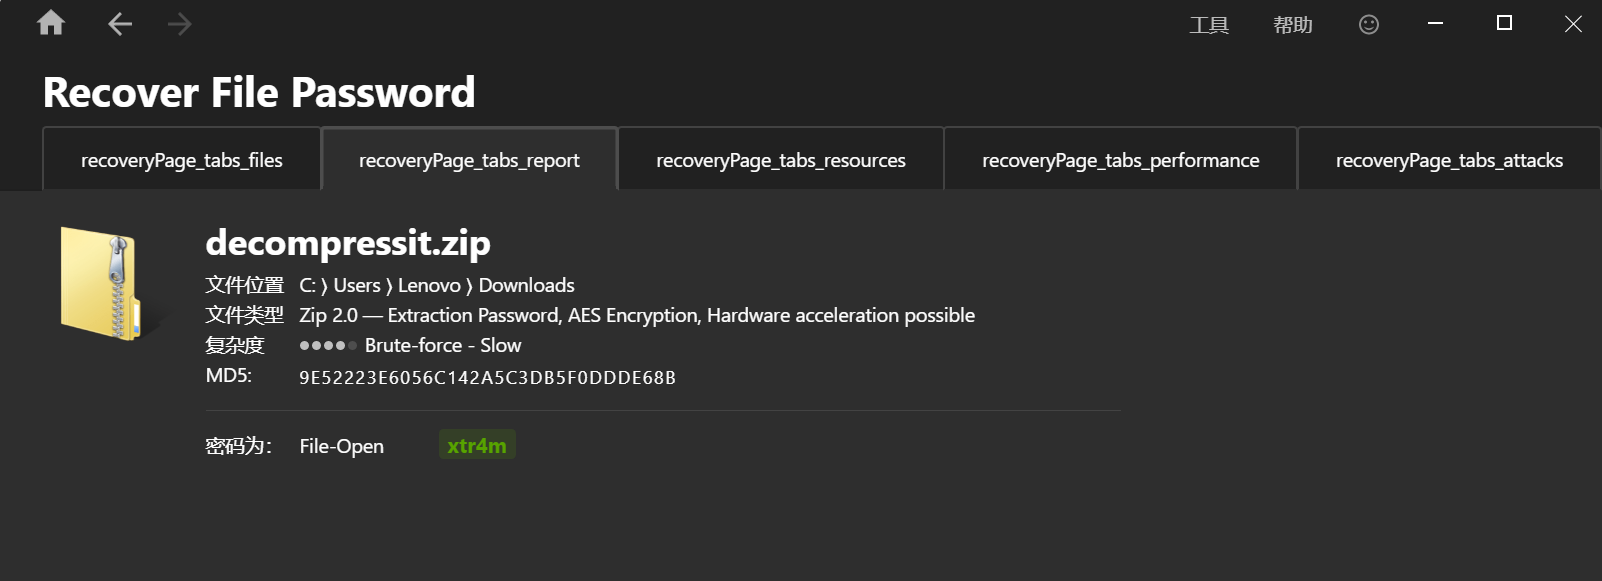Go back with the left arrow
The width and height of the screenshot is (1602, 581).
tap(120, 24)
